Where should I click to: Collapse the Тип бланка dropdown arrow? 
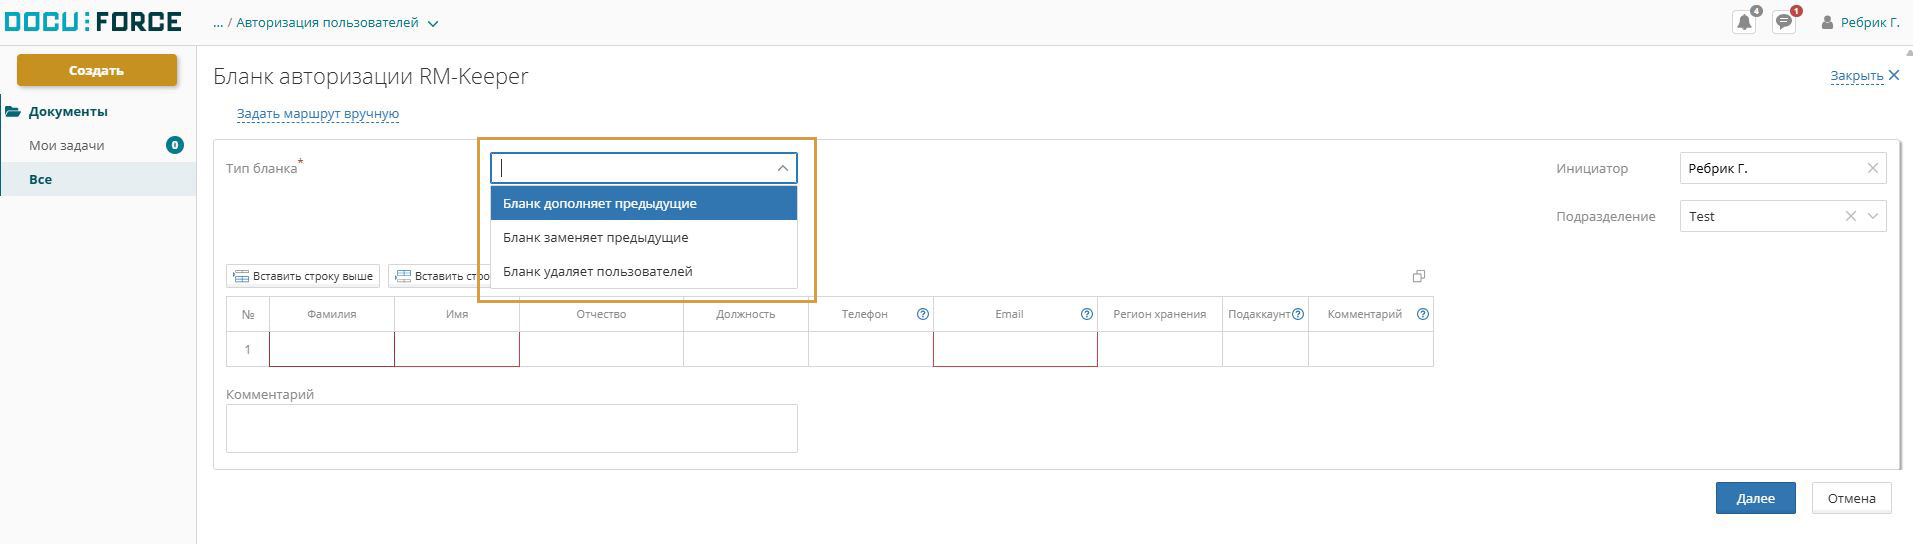(783, 168)
